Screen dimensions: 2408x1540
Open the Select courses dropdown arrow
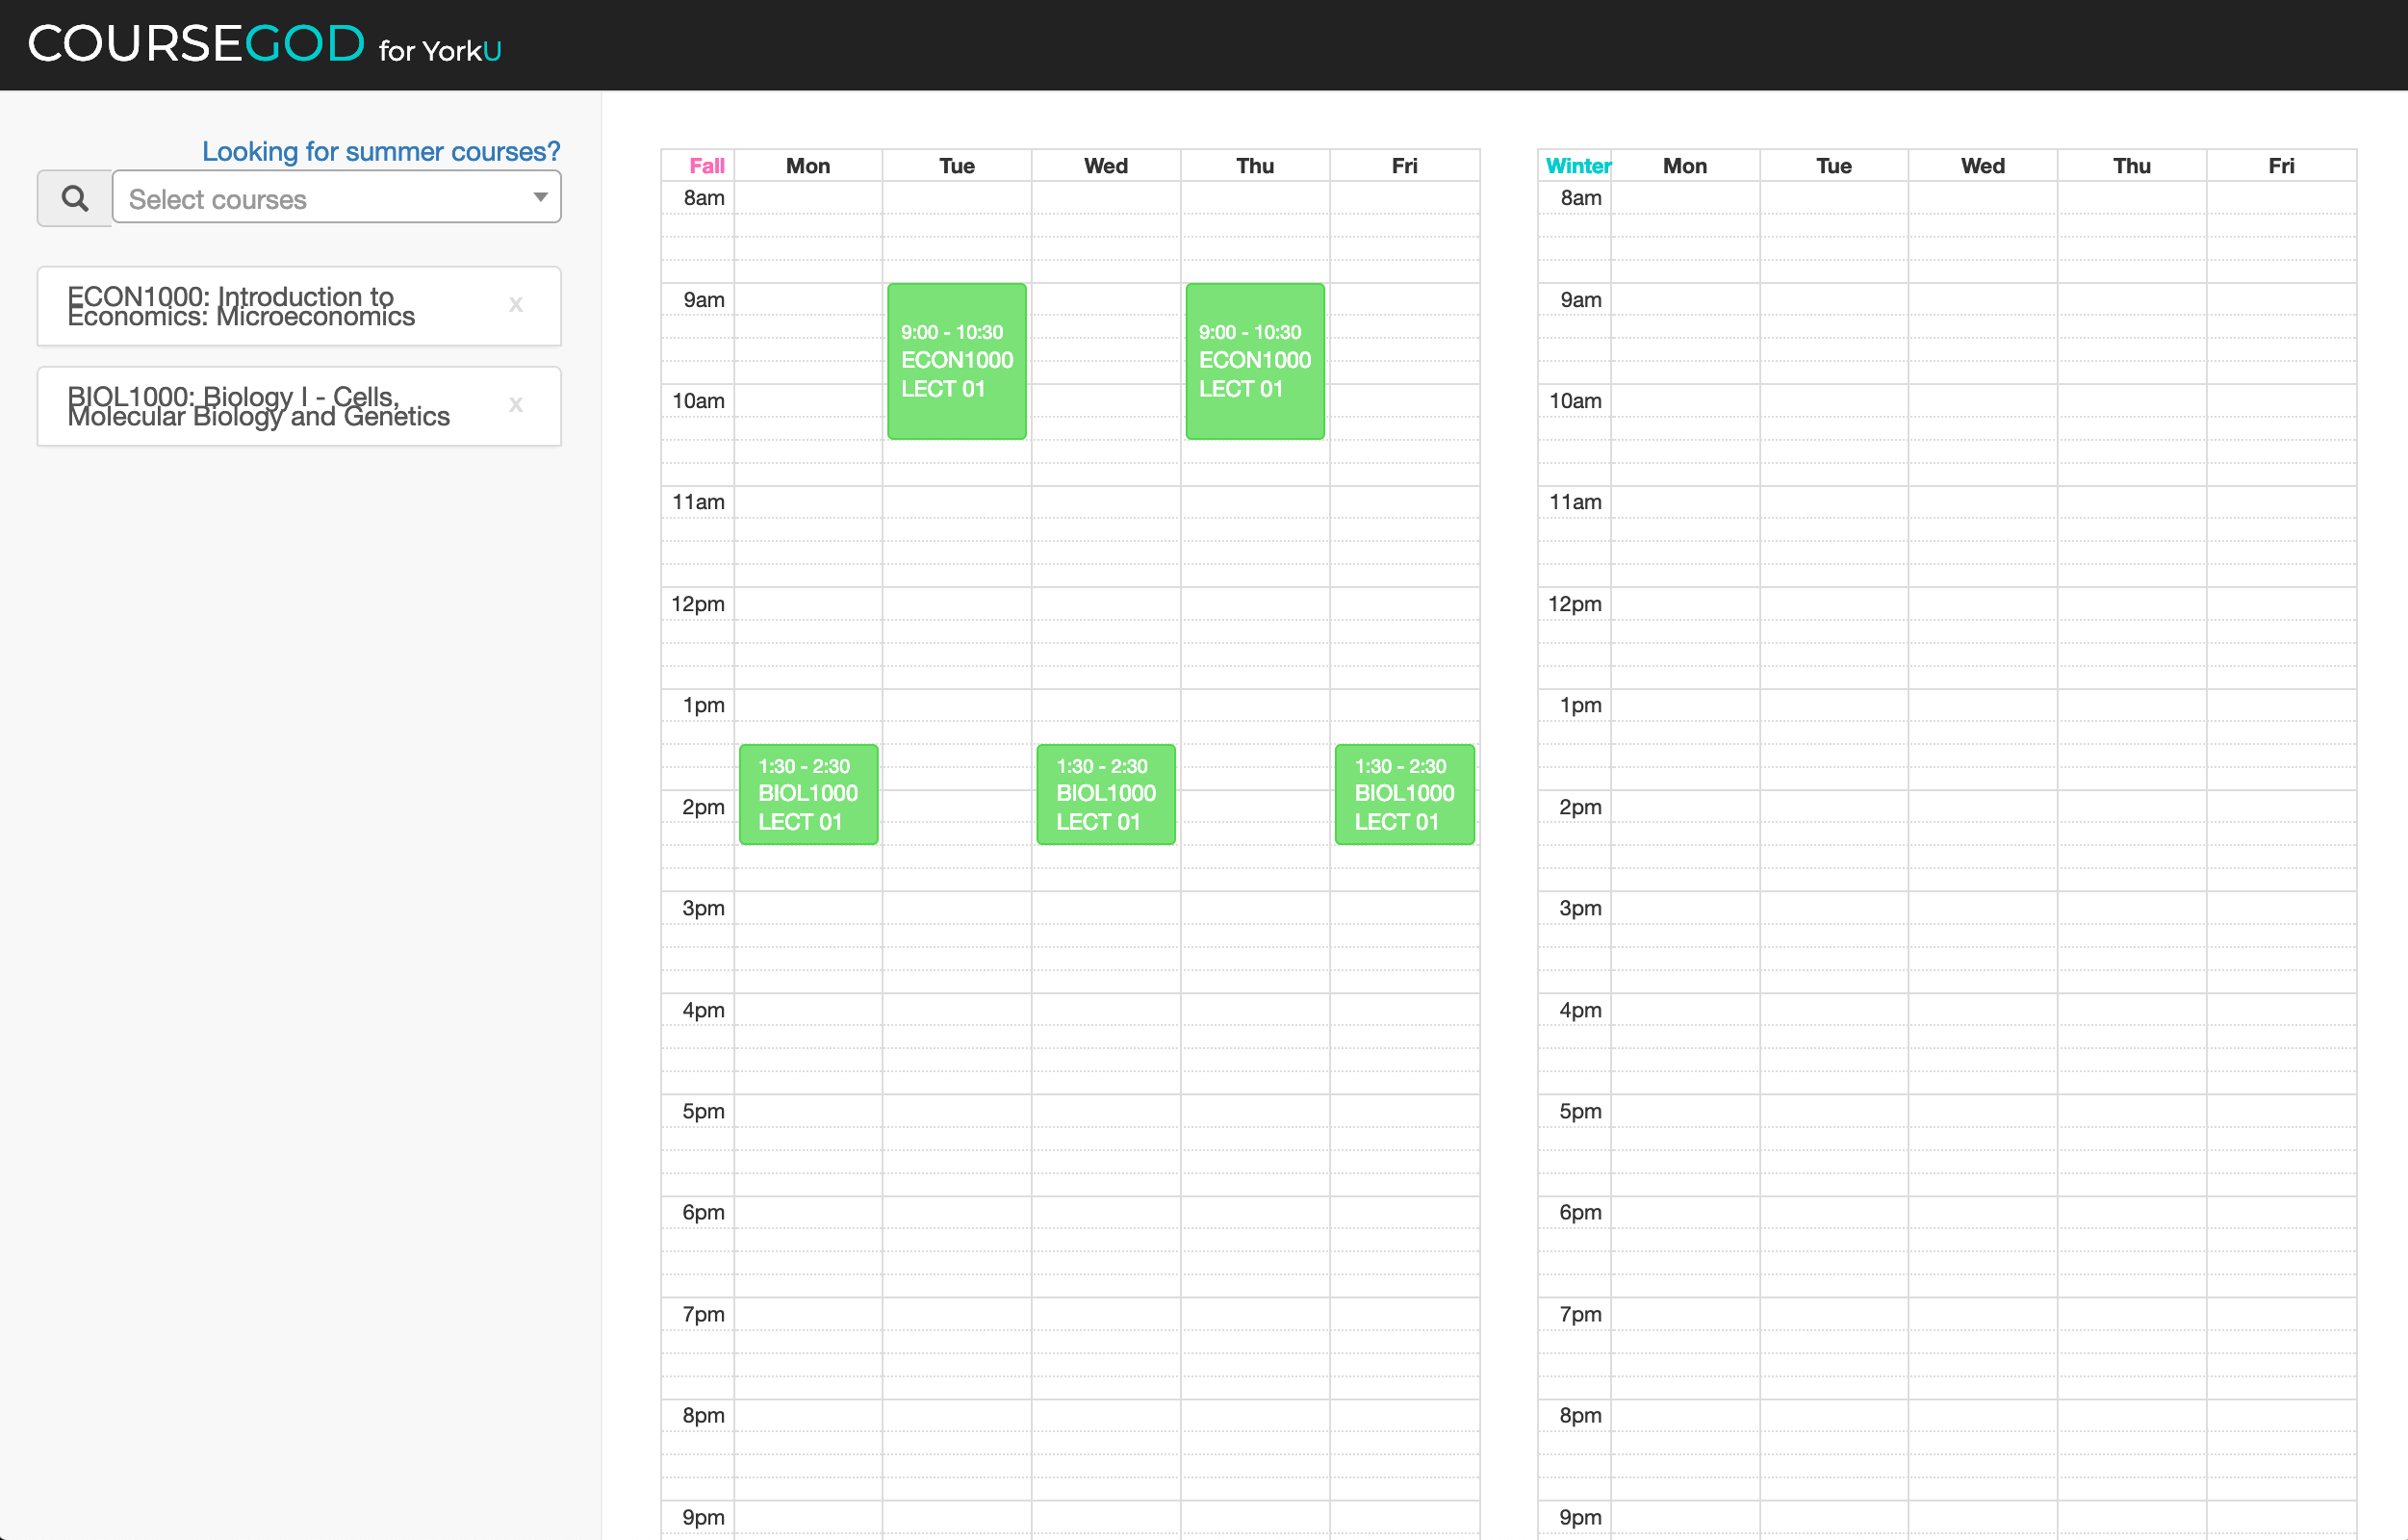[540, 197]
